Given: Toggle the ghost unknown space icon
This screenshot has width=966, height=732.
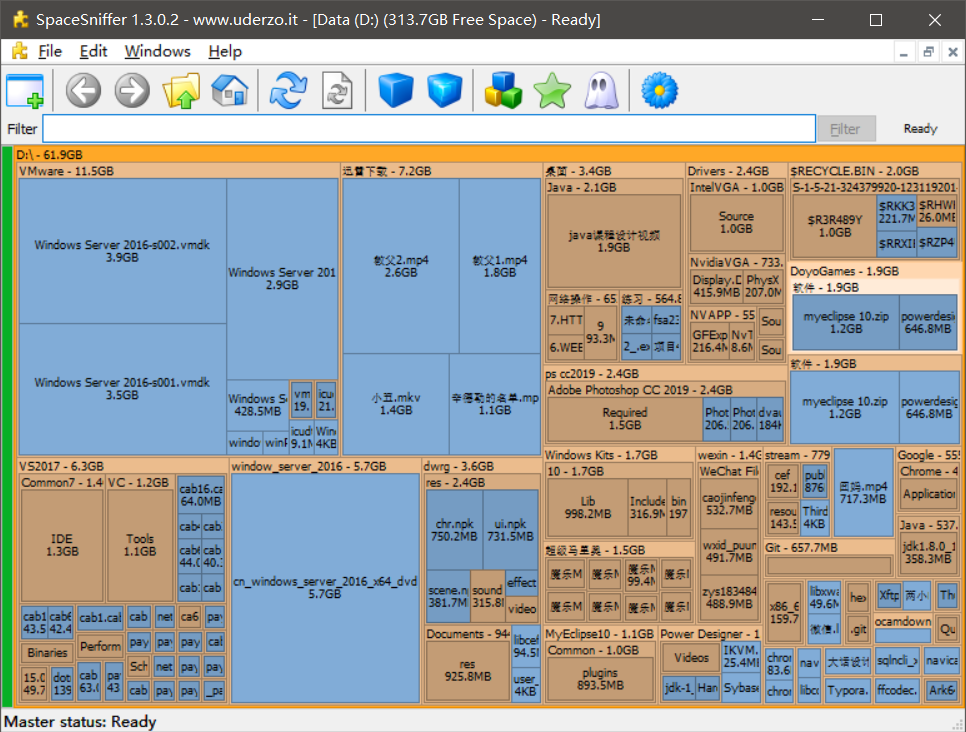Looking at the screenshot, I should (599, 90).
